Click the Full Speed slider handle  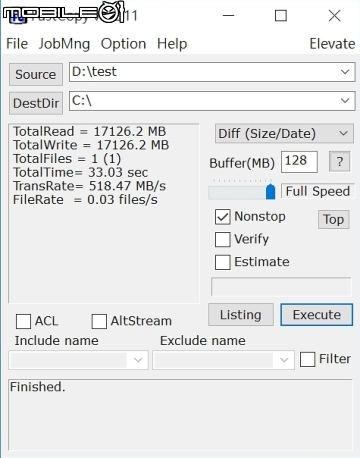[271, 192]
